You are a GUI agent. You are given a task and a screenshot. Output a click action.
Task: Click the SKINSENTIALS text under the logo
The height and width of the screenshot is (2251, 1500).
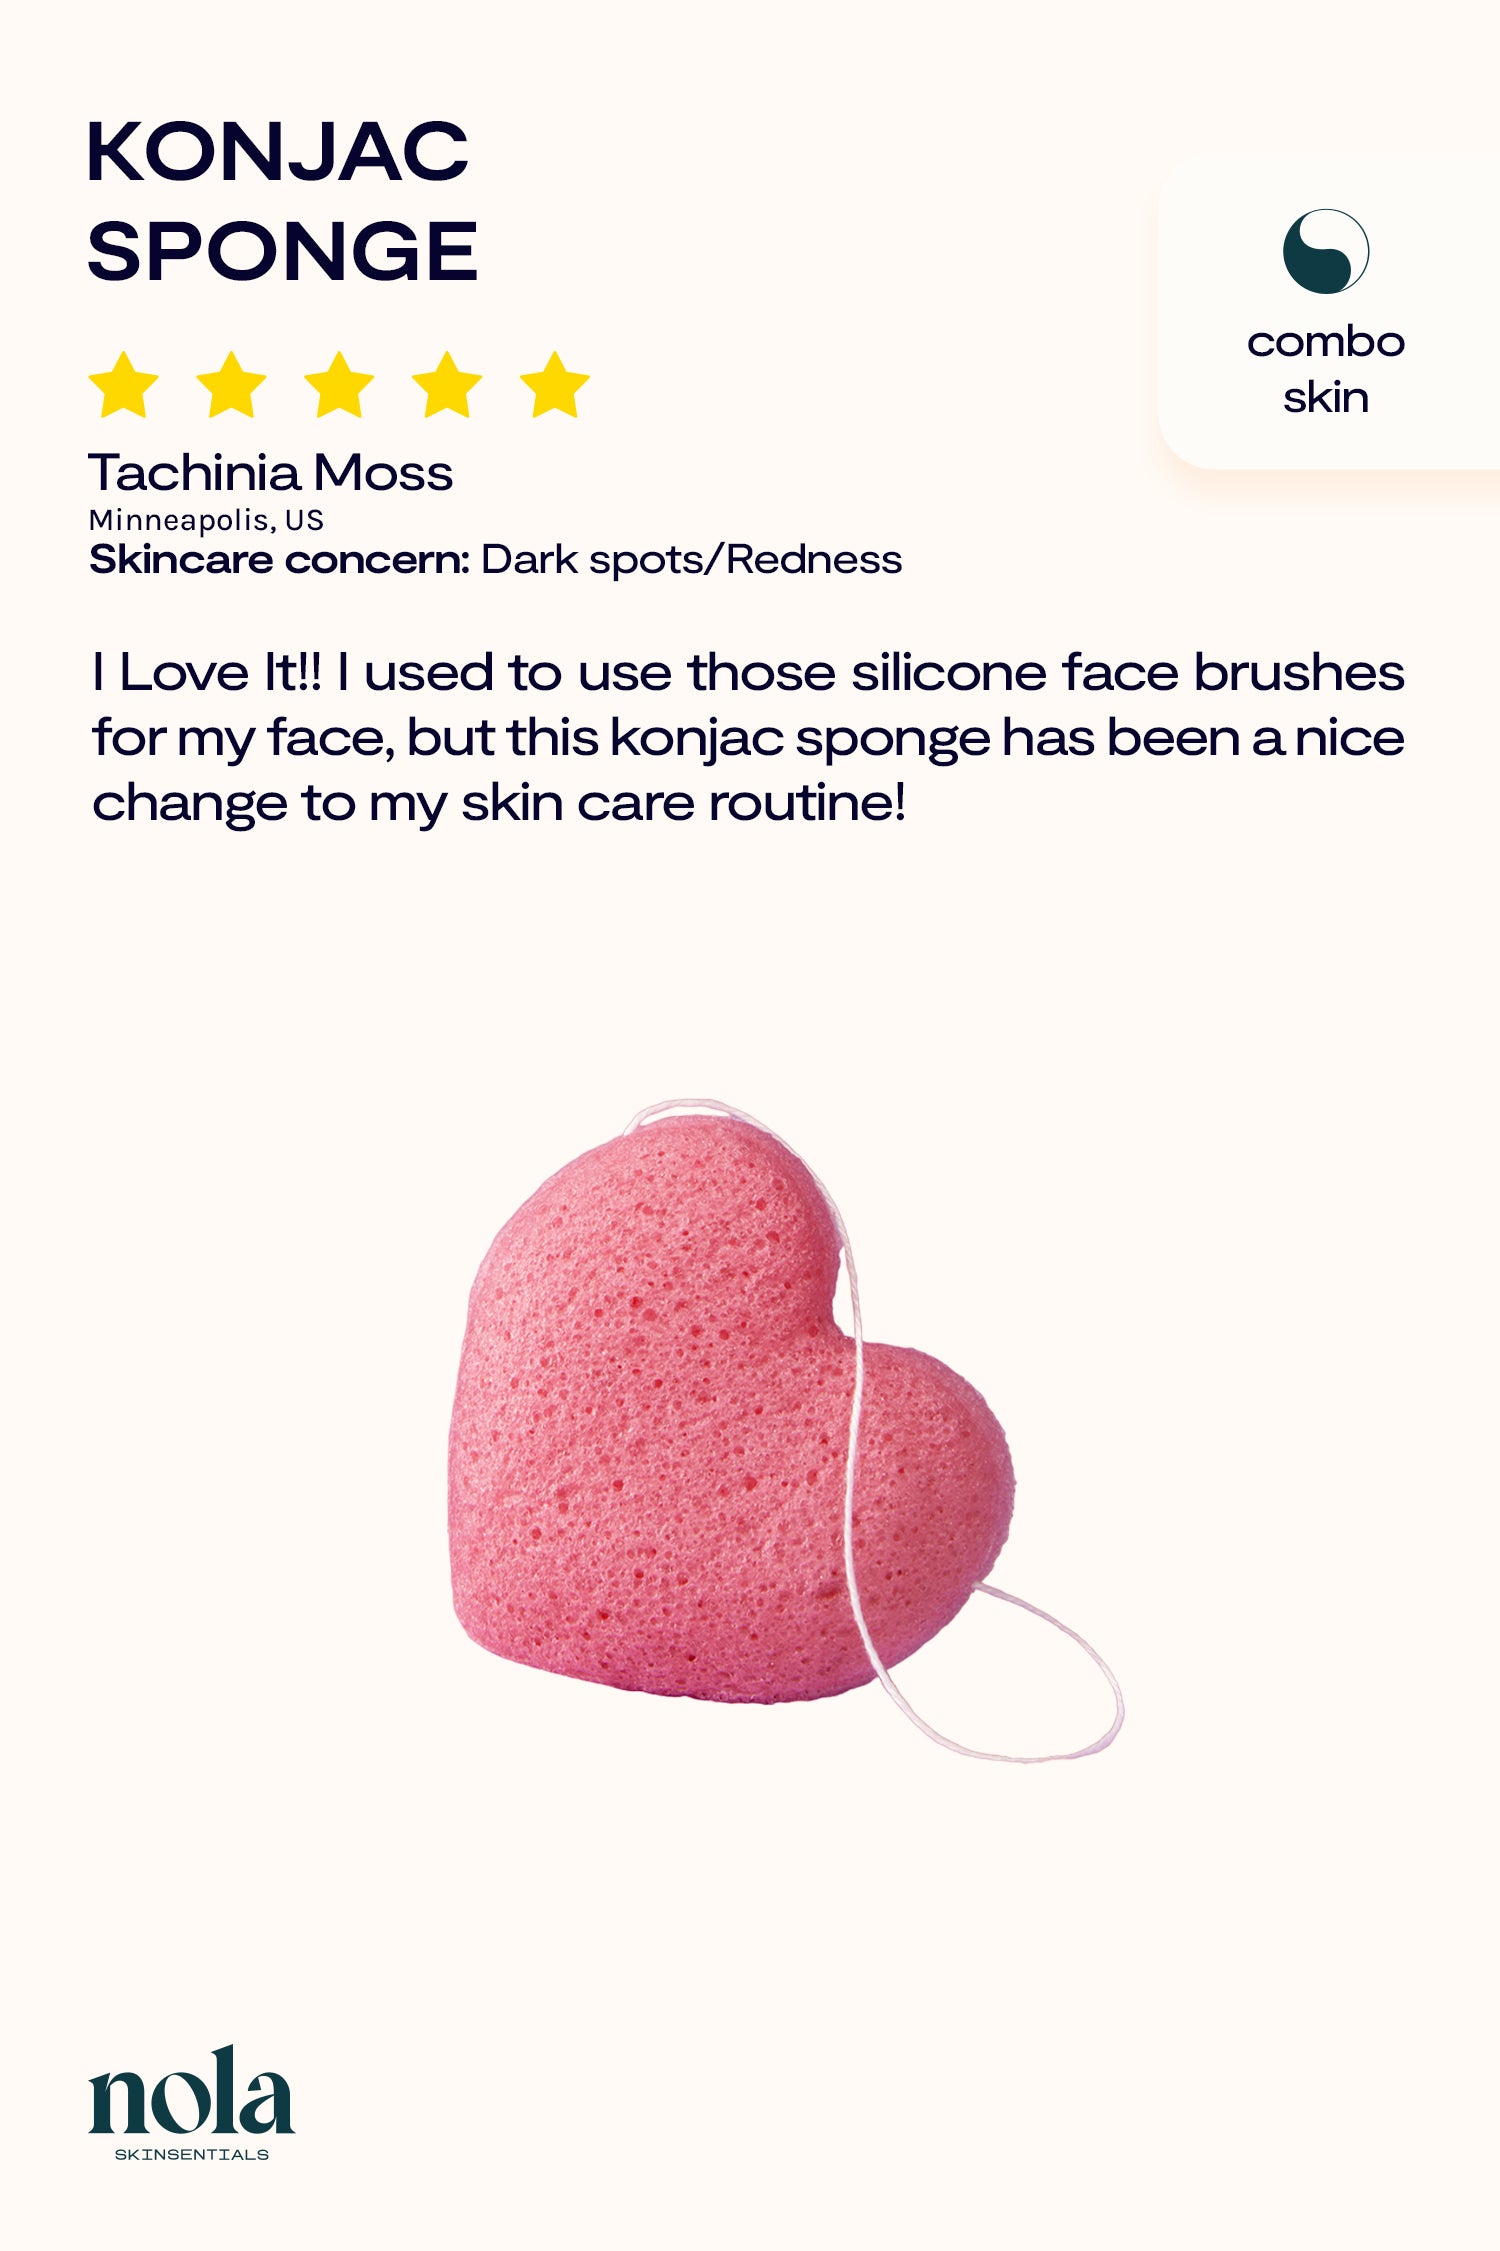tap(191, 2154)
